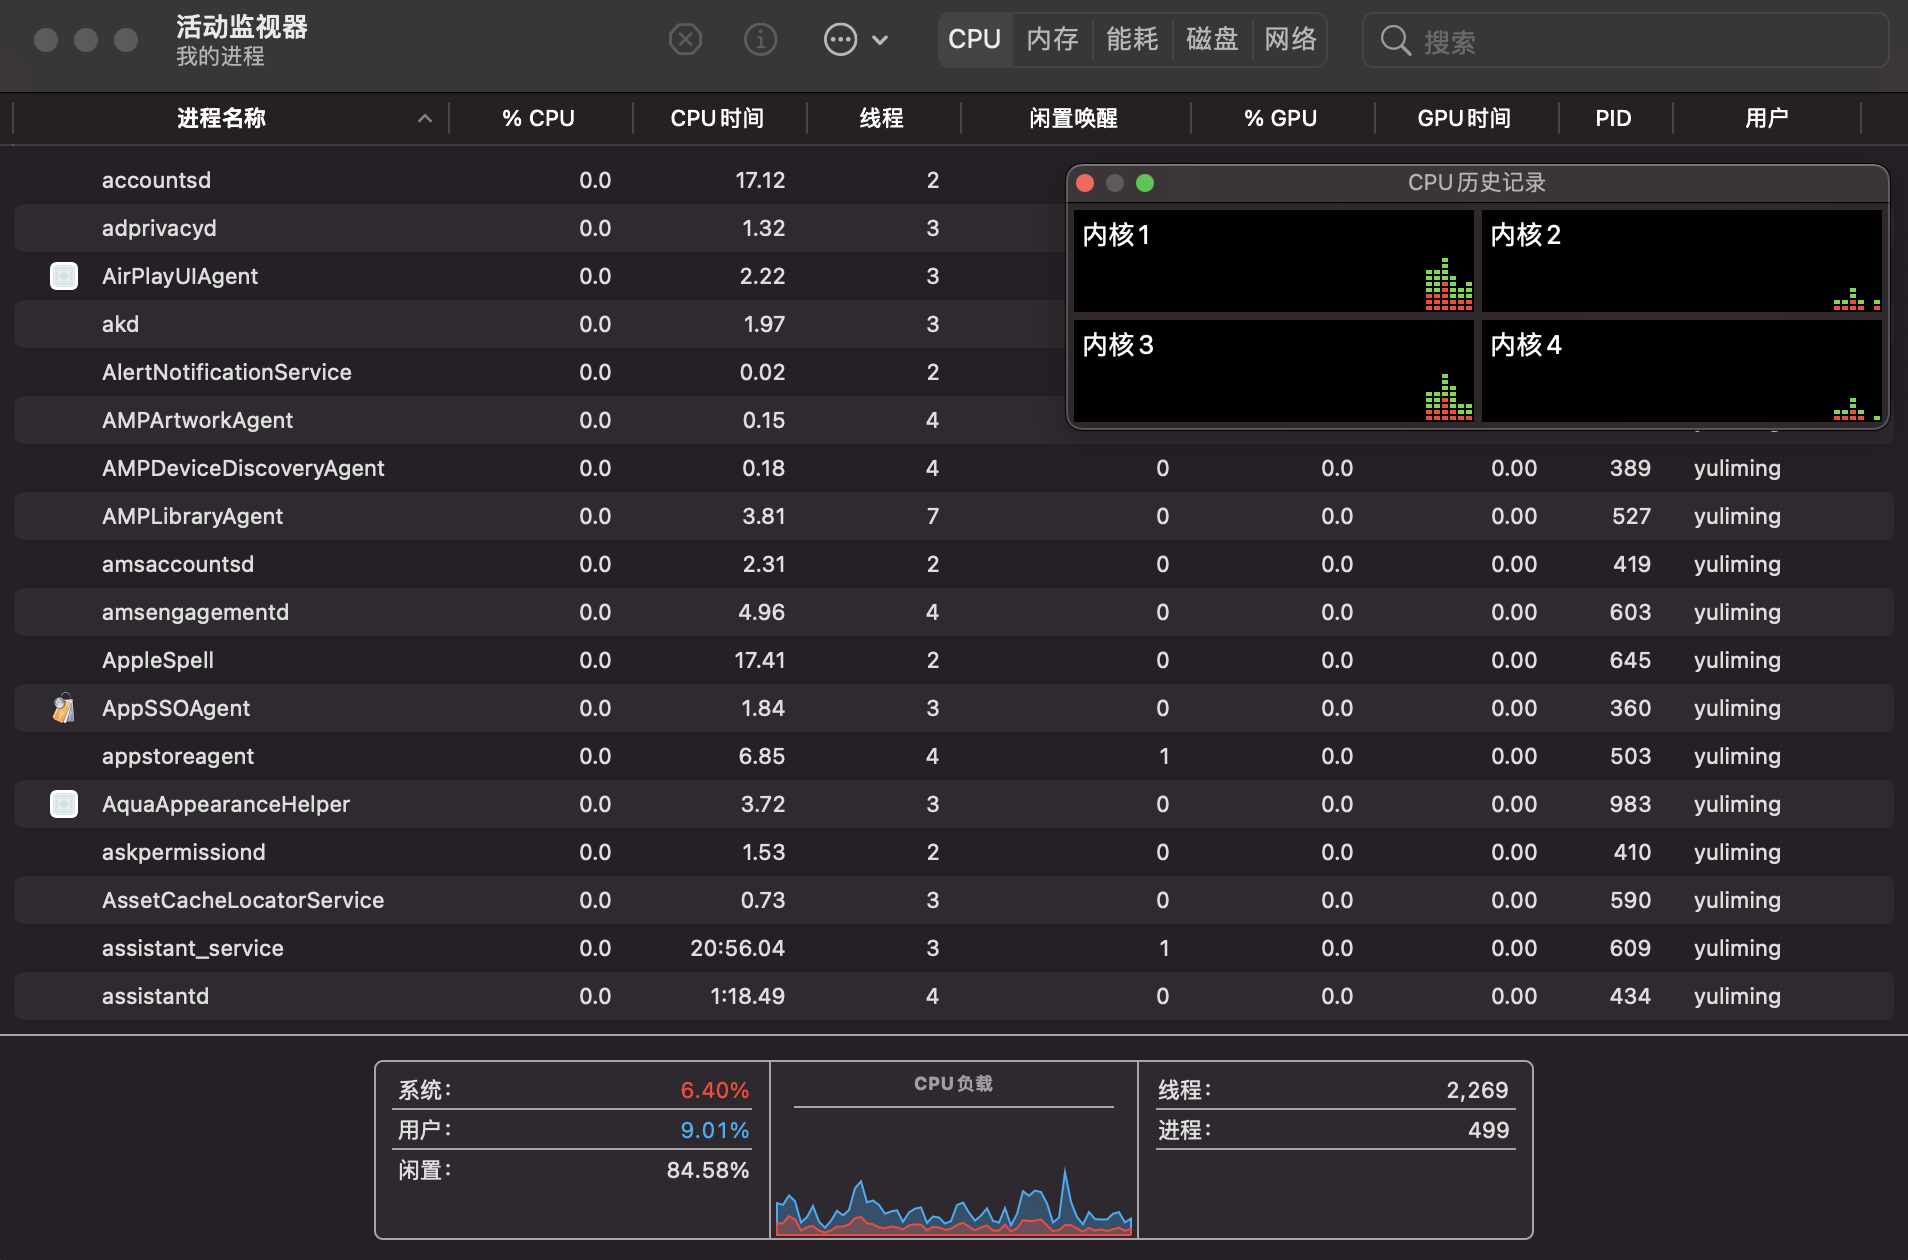Click the 内核3 CPU history graph
This screenshot has height=1260, width=1908.
pyautogui.click(x=1274, y=371)
